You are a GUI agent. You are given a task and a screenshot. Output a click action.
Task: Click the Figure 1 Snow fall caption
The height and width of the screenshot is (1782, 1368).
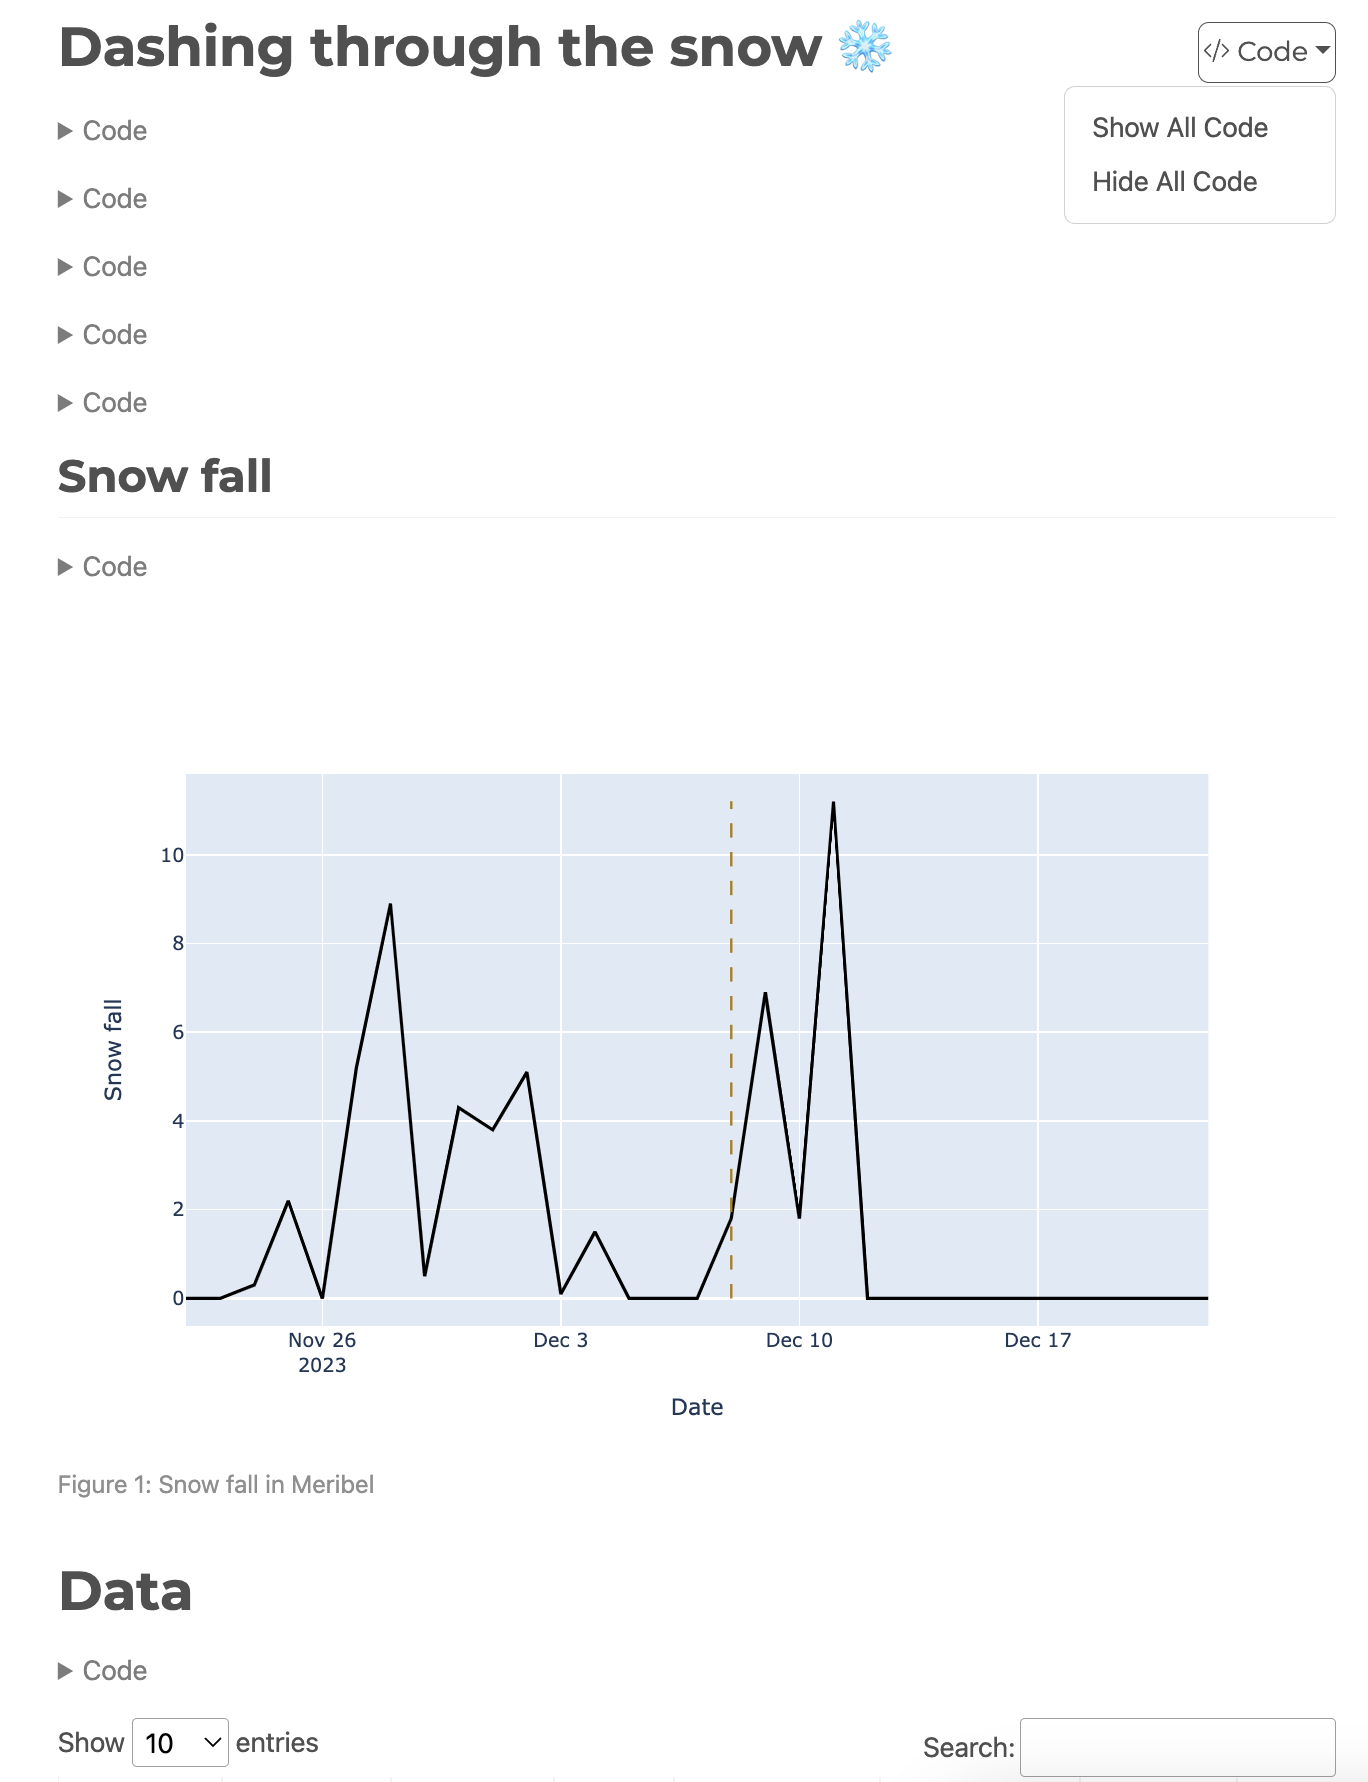coord(216,1485)
